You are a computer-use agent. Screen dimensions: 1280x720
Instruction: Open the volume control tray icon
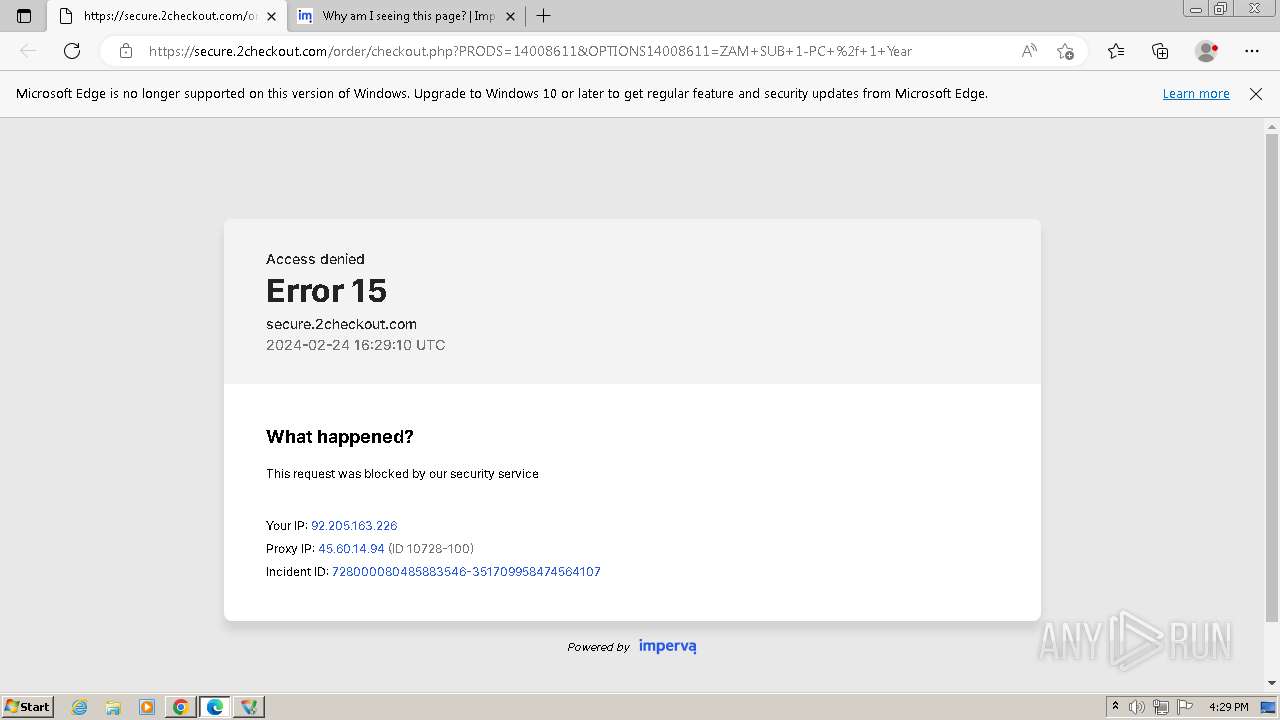click(1137, 707)
